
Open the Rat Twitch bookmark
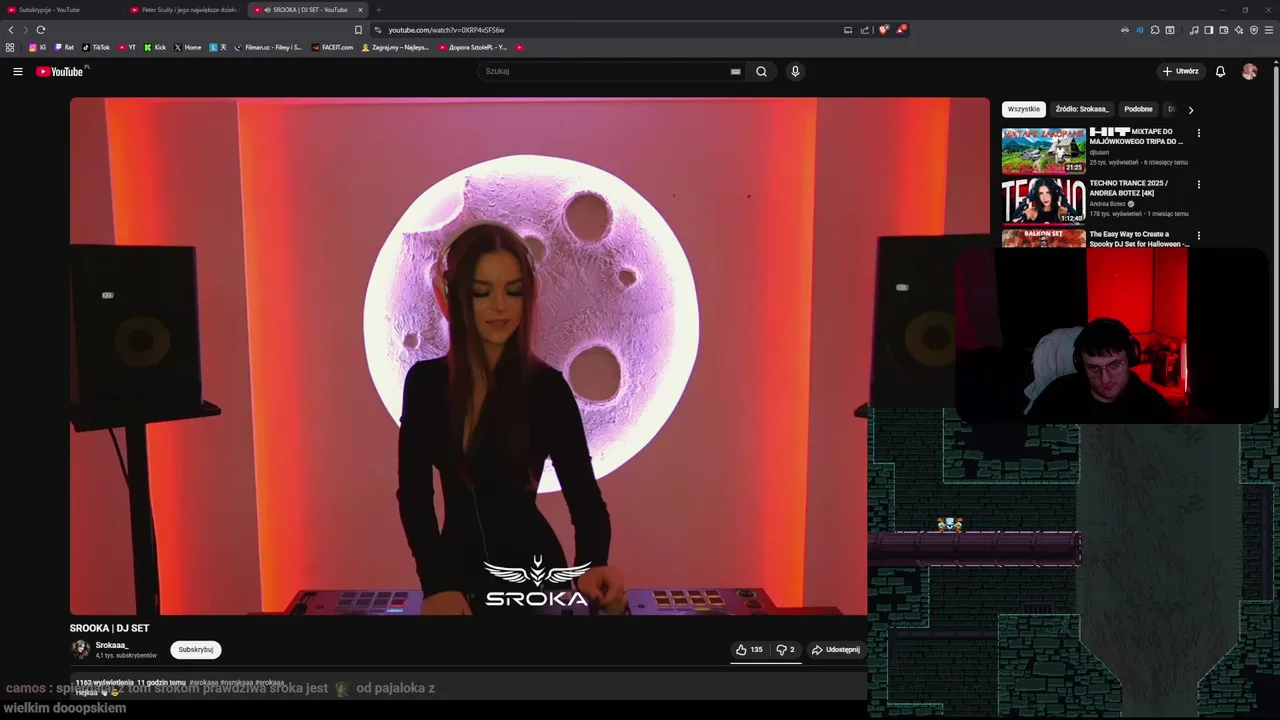coord(64,47)
